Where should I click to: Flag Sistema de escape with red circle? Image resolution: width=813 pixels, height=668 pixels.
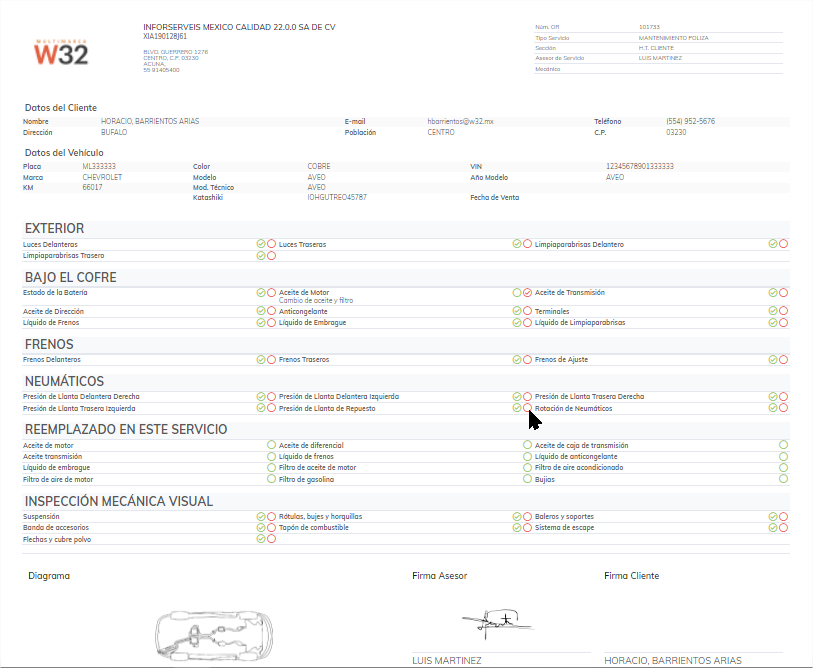(x=783, y=527)
